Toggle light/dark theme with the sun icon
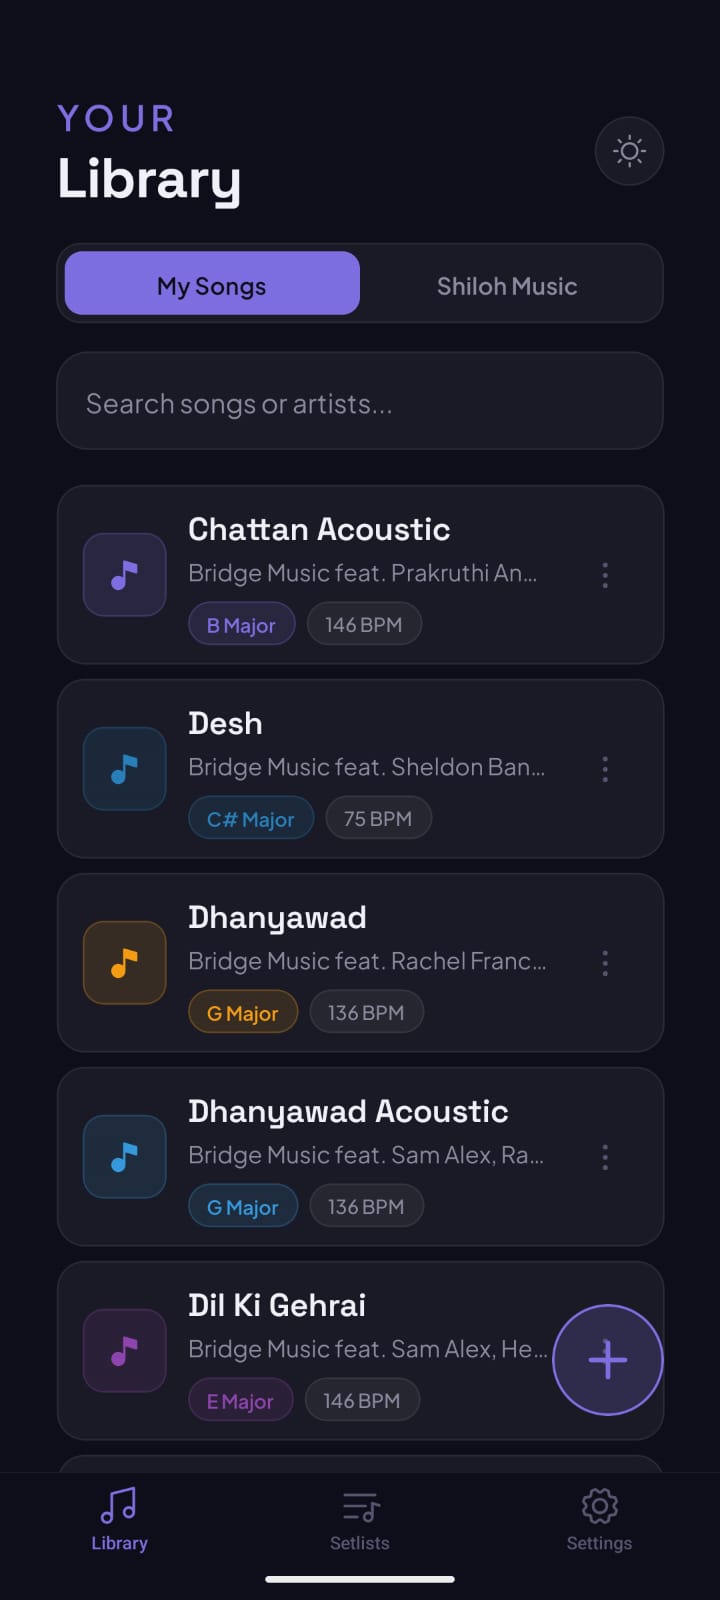 629,151
